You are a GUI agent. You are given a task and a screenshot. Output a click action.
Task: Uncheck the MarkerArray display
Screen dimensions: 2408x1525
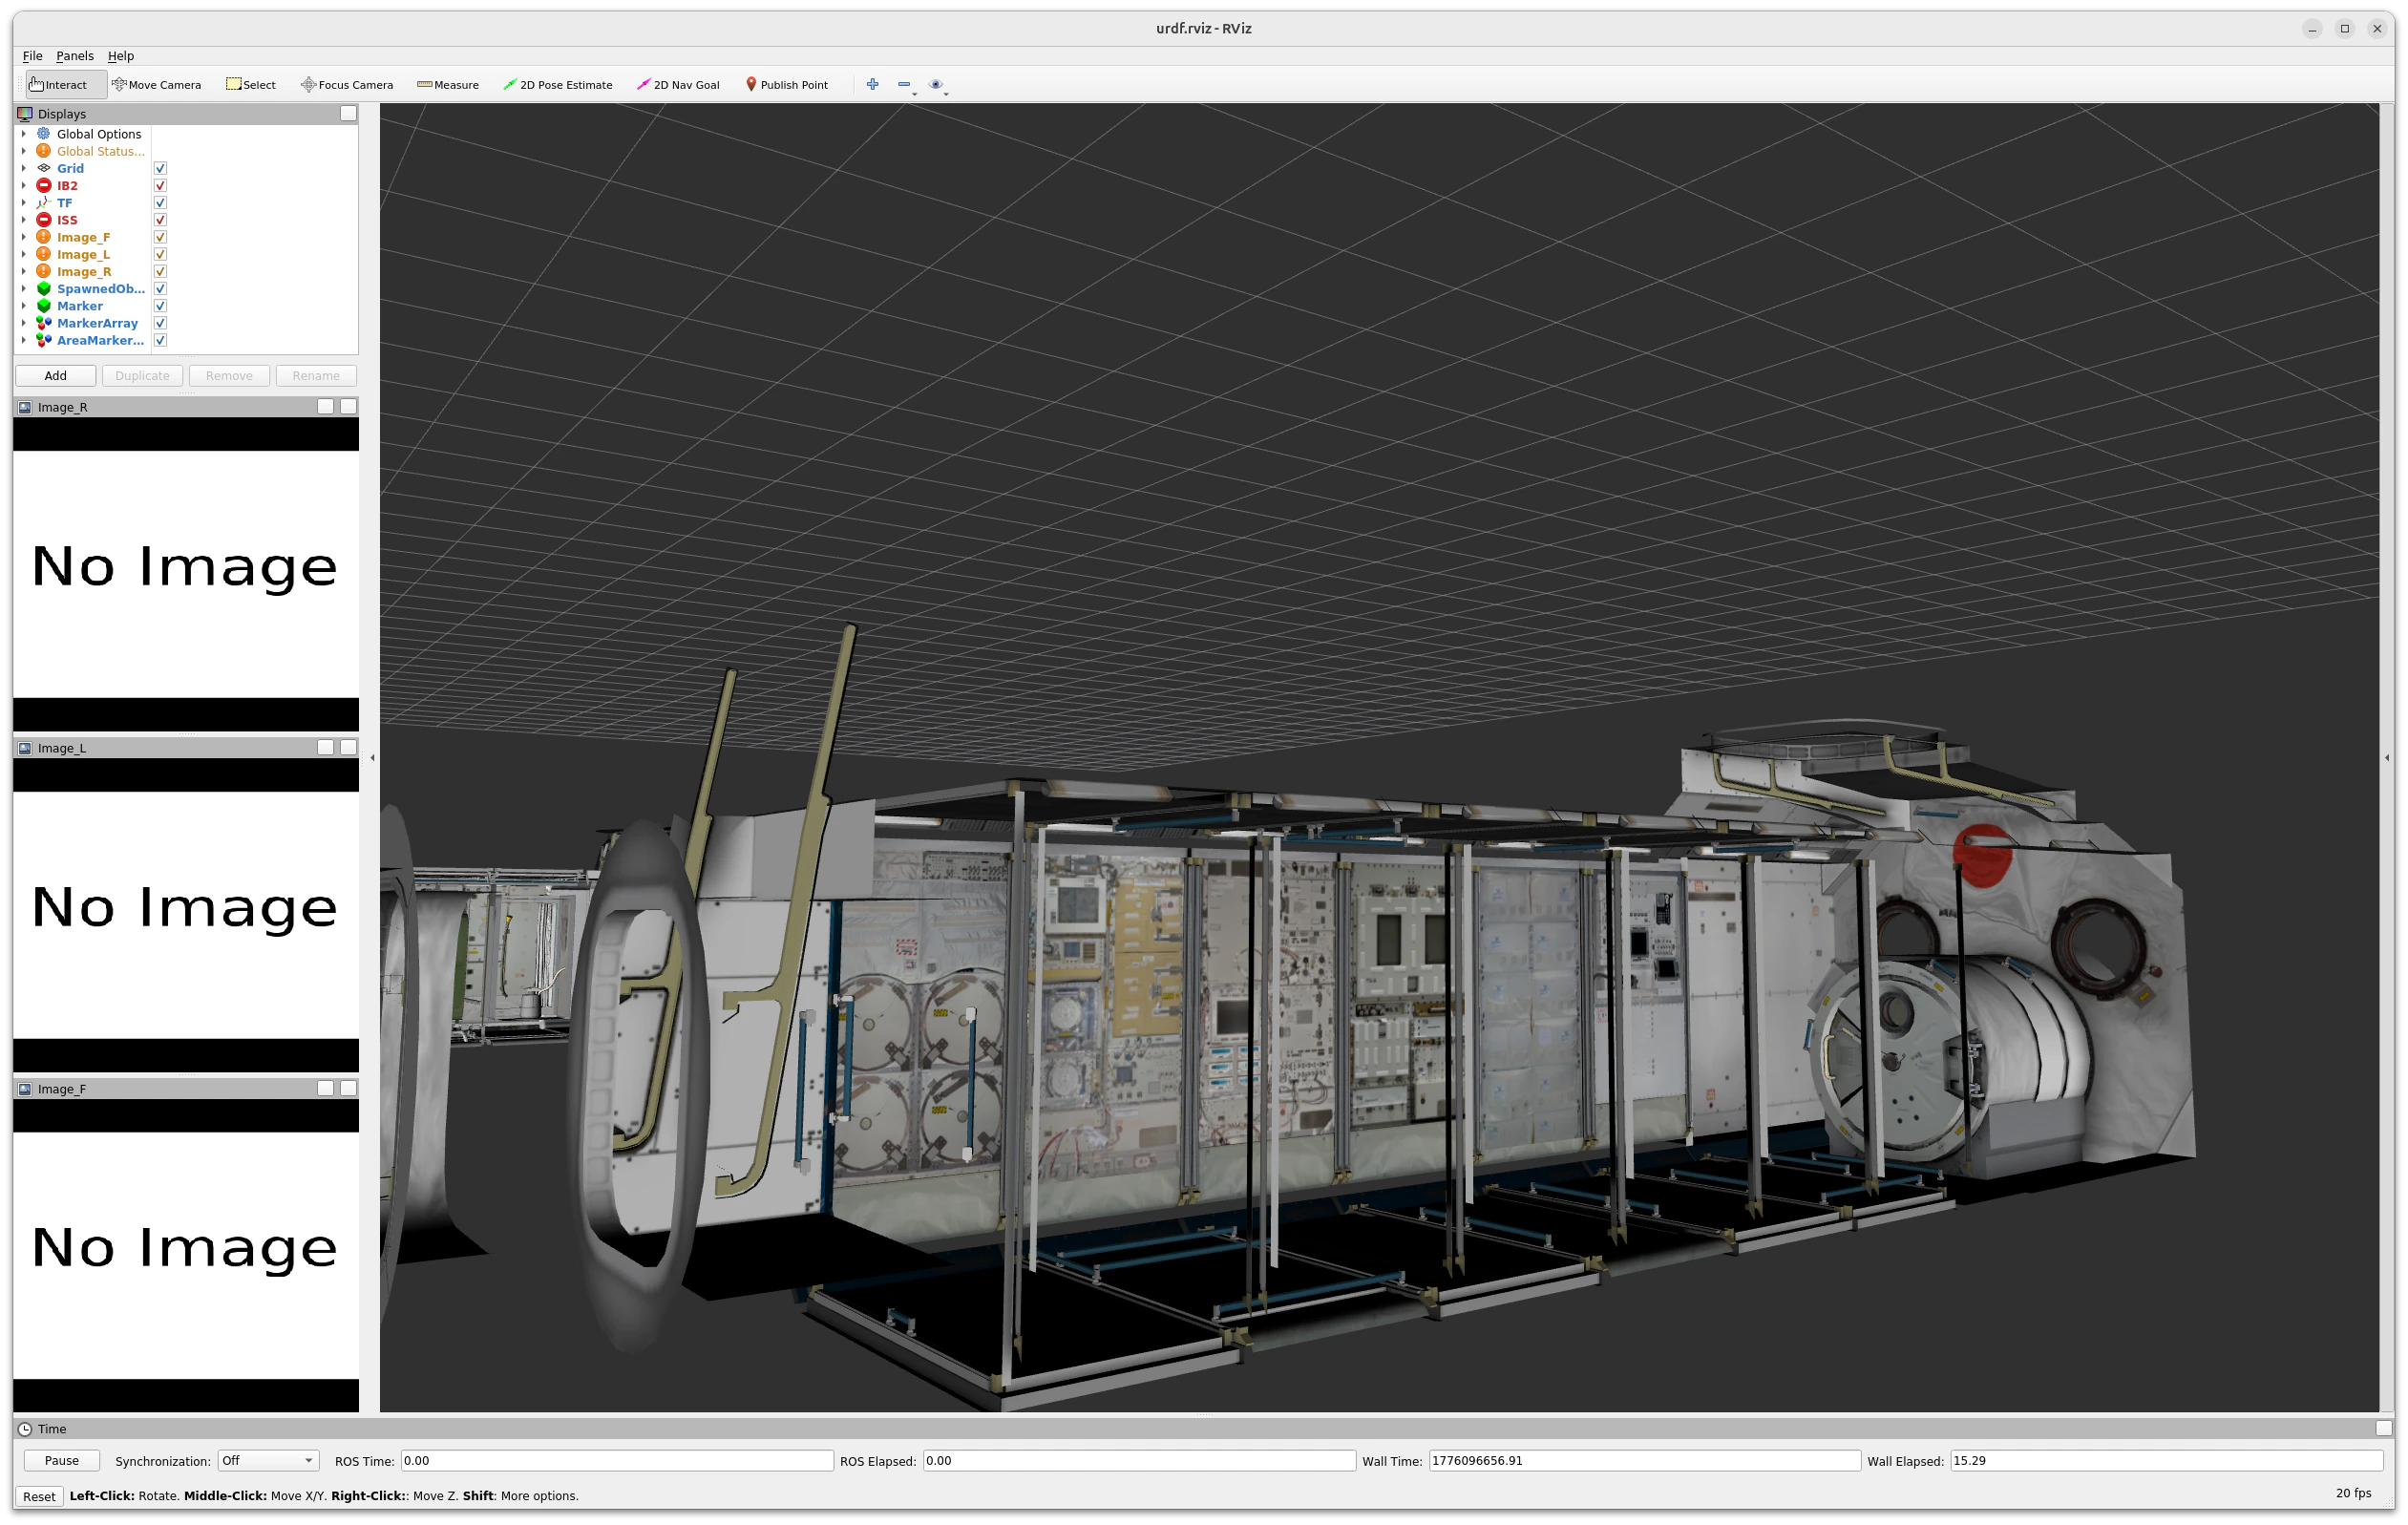(x=160, y=323)
